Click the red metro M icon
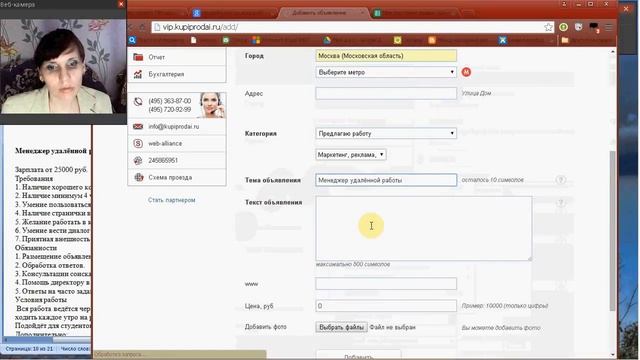The height and width of the screenshot is (360, 640). click(x=466, y=72)
